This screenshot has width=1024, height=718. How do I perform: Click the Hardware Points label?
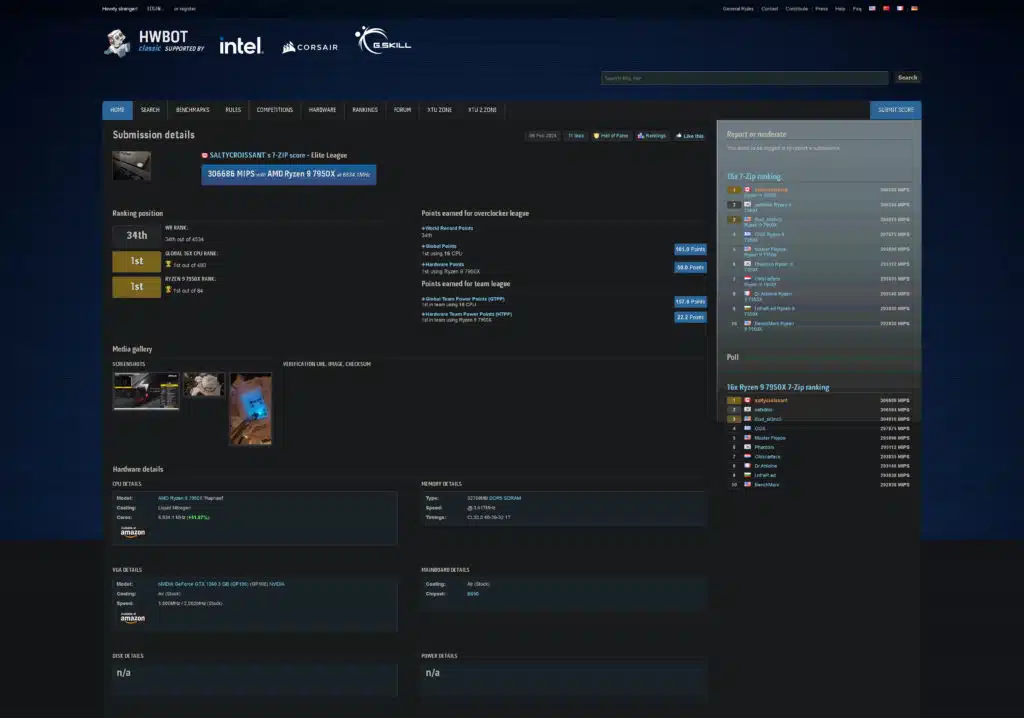point(443,265)
